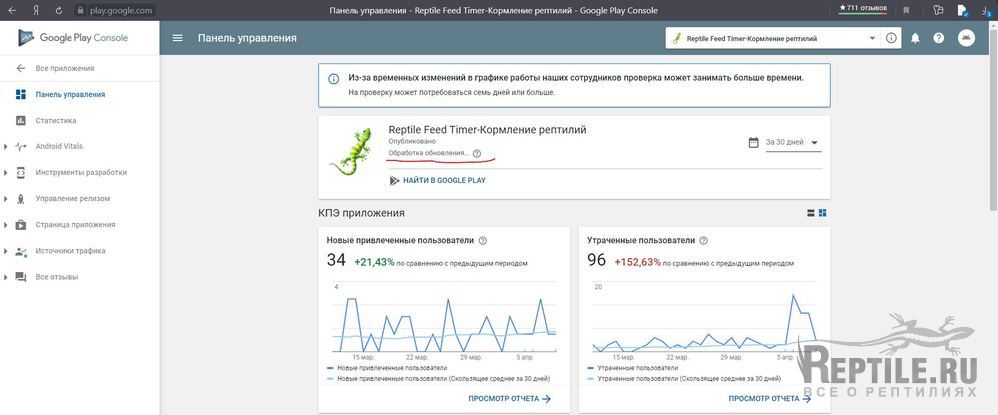The width and height of the screenshot is (998, 415).
Task: Click help icon next to Обработка обновления
Action: pyautogui.click(x=476, y=154)
